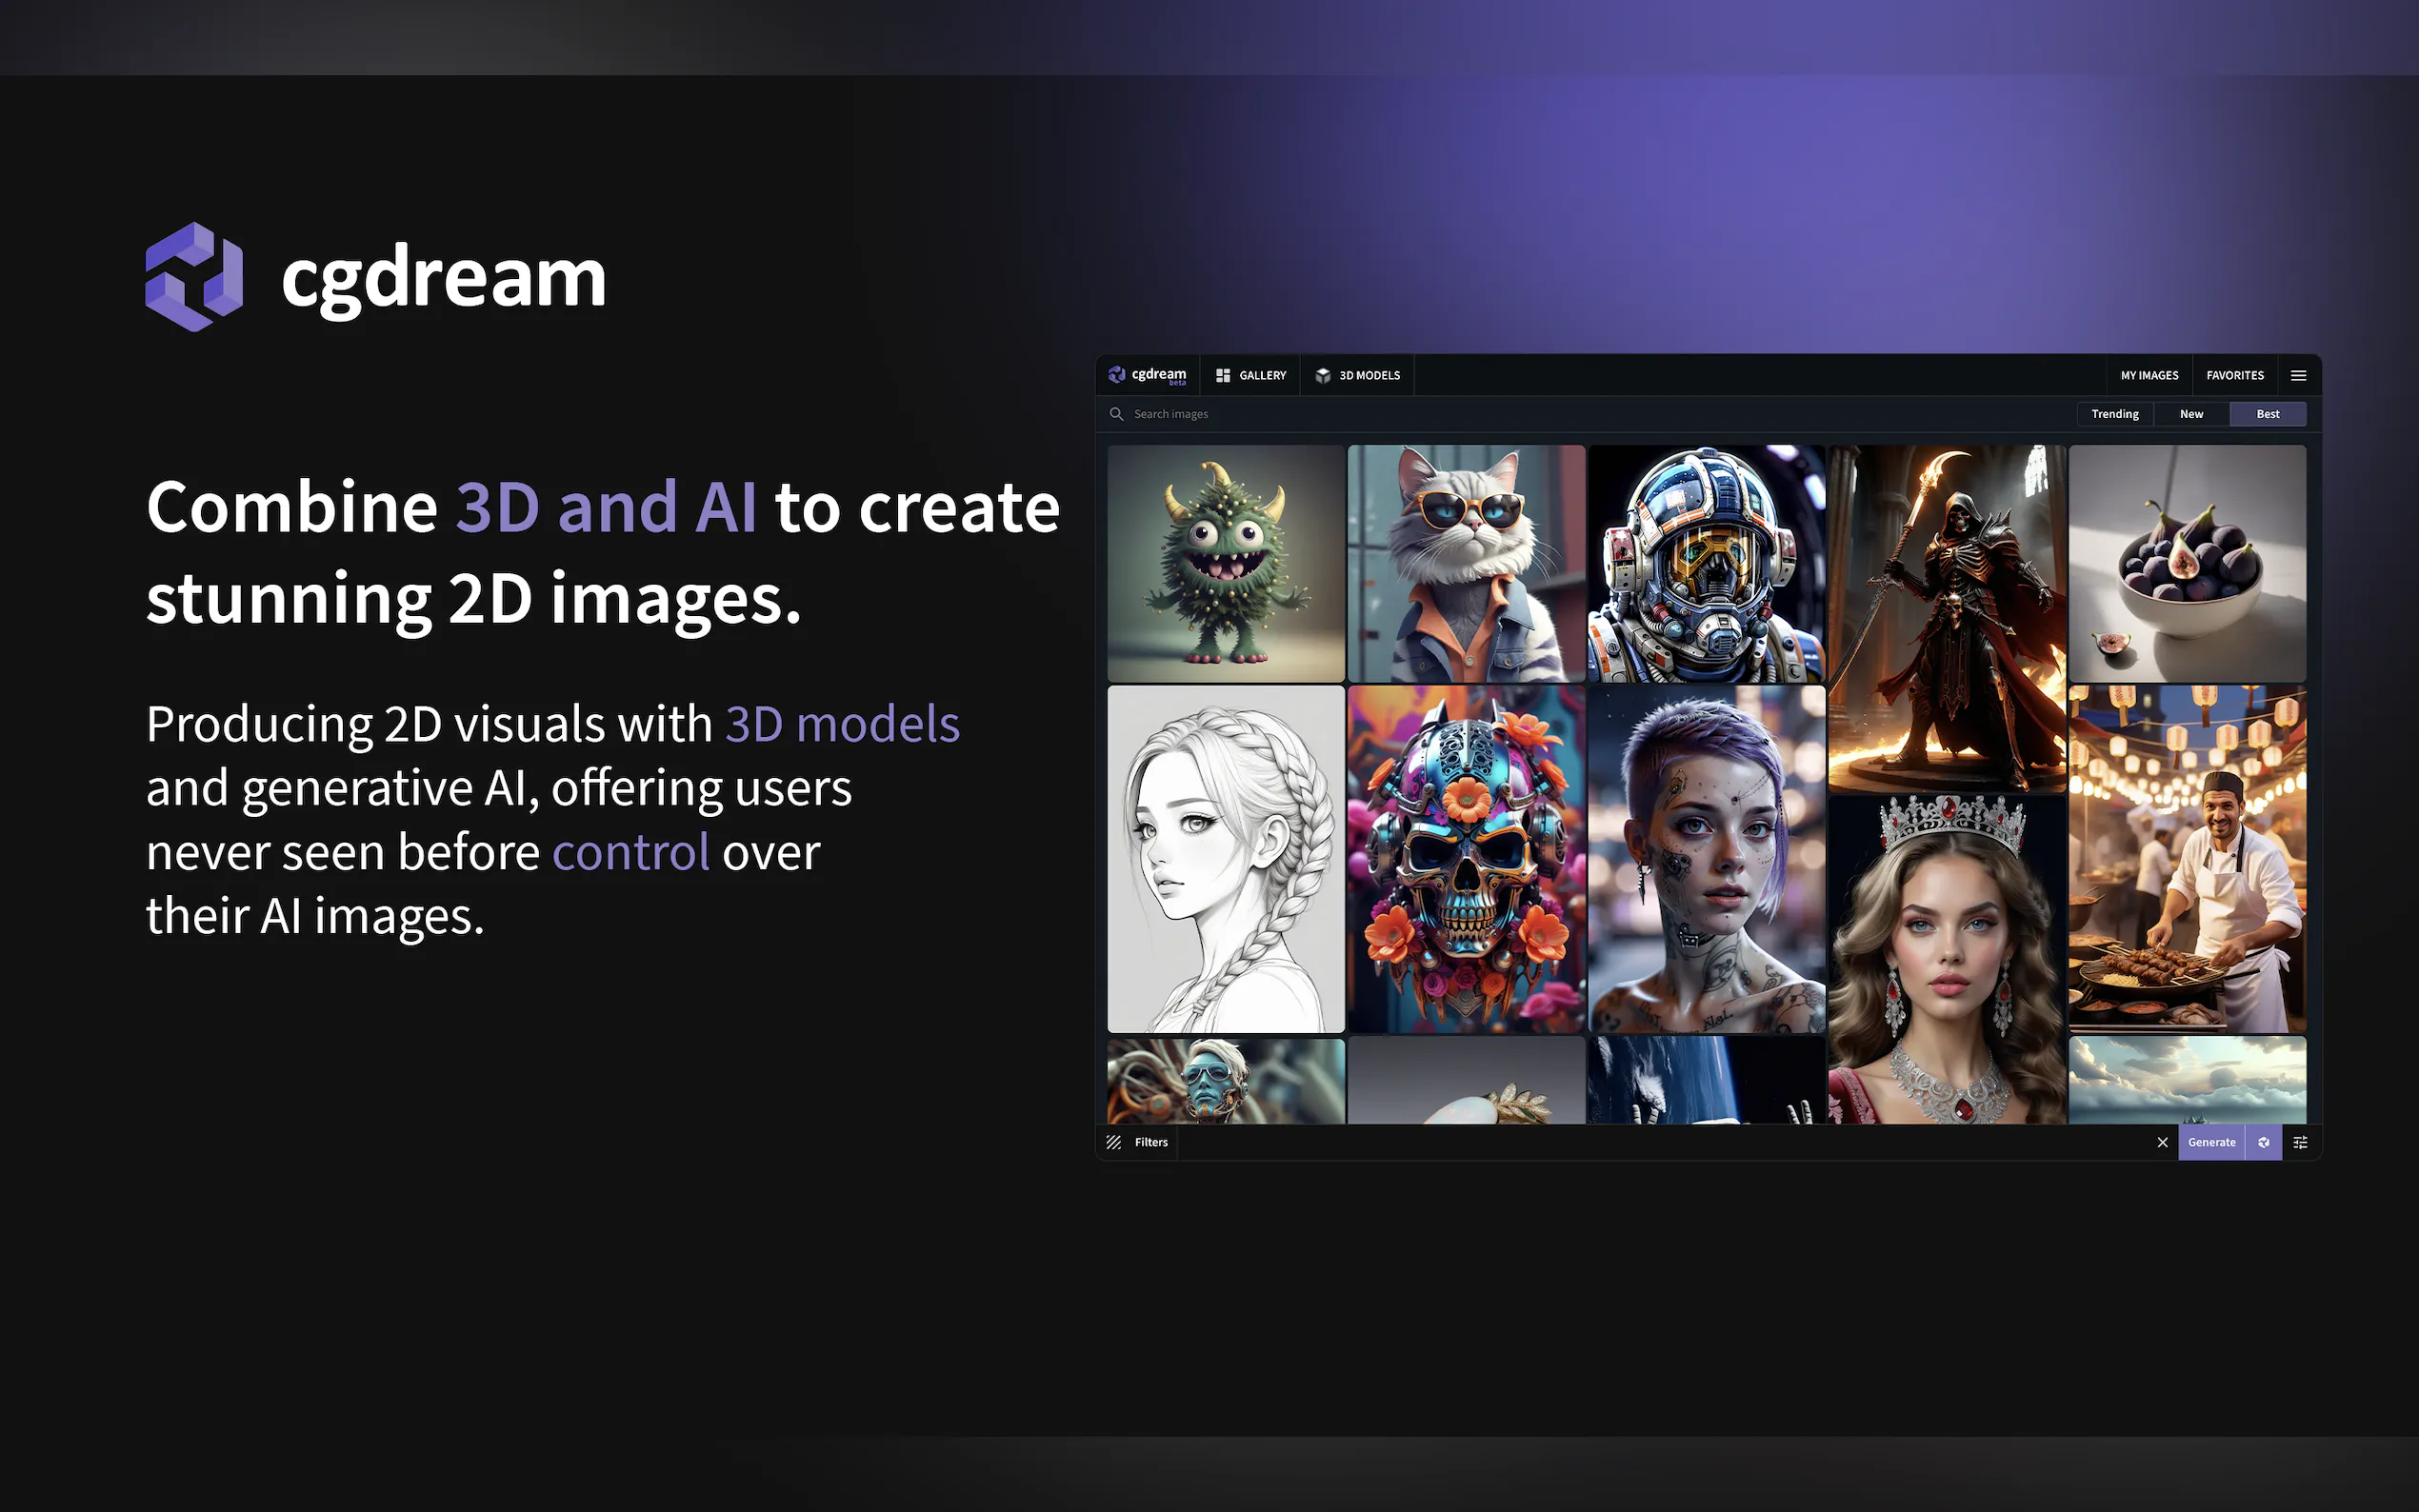Open the Gallery tab
The height and width of the screenshot is (1512, 2419).
pyautogui.click(x=1251, y=375)
